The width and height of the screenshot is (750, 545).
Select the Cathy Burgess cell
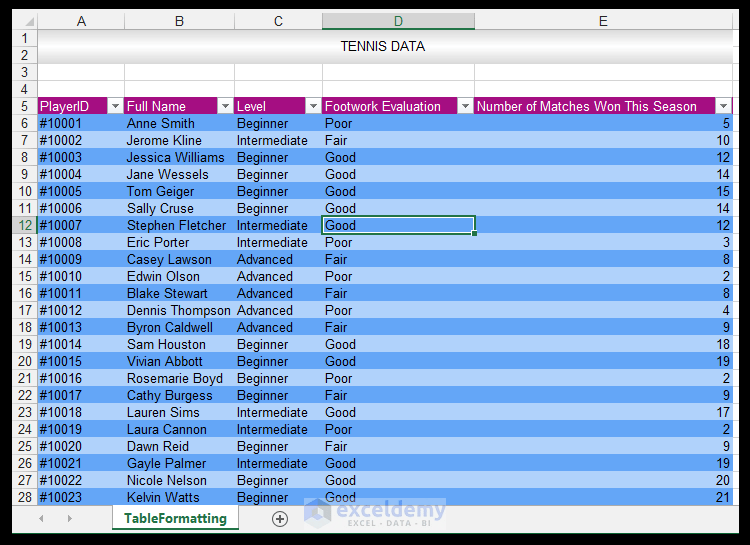179,395
